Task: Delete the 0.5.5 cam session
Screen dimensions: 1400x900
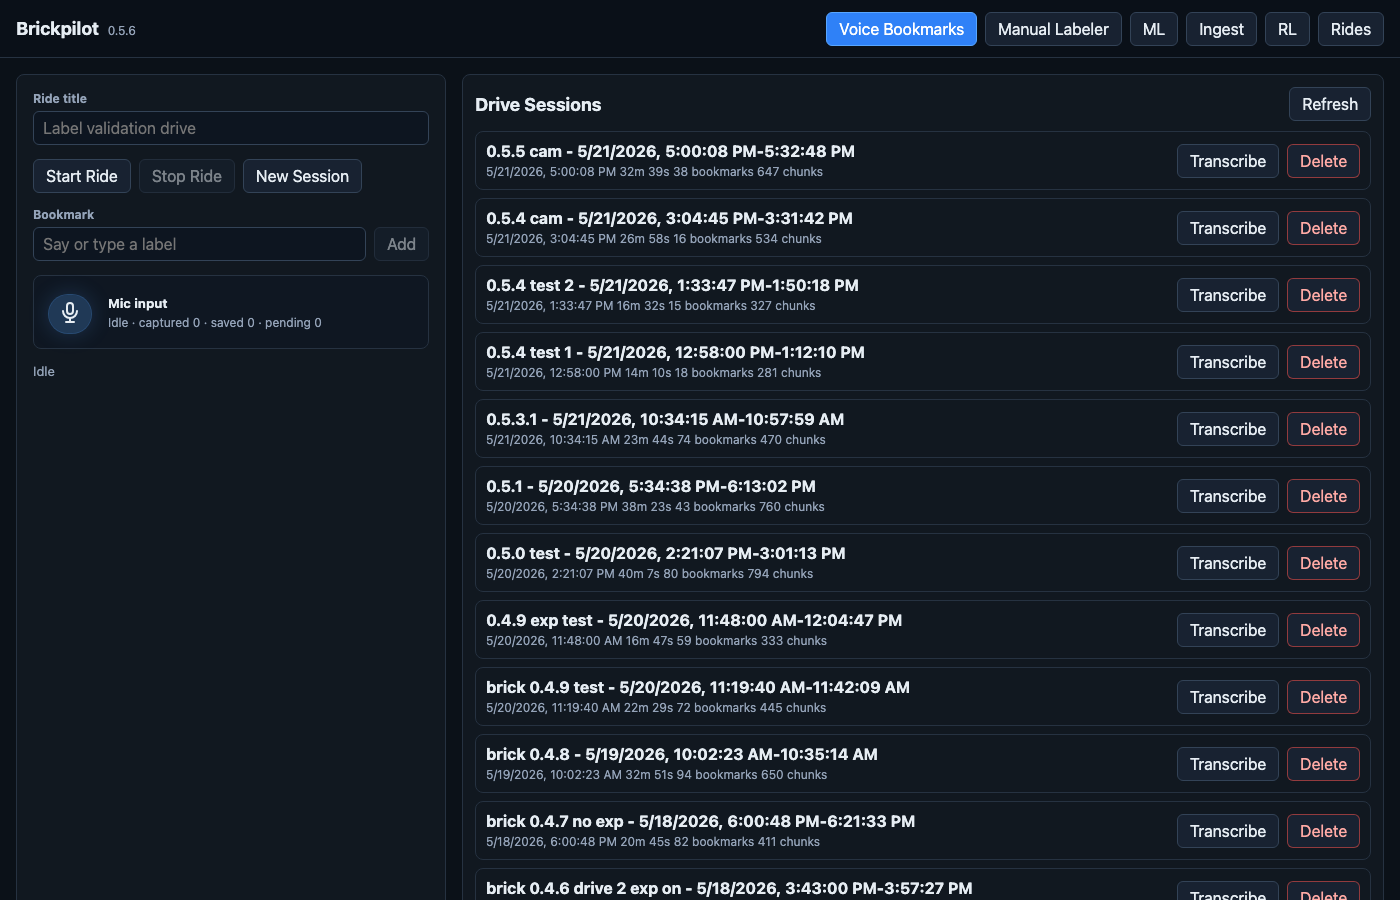Action: click(x=1323, y=161)
